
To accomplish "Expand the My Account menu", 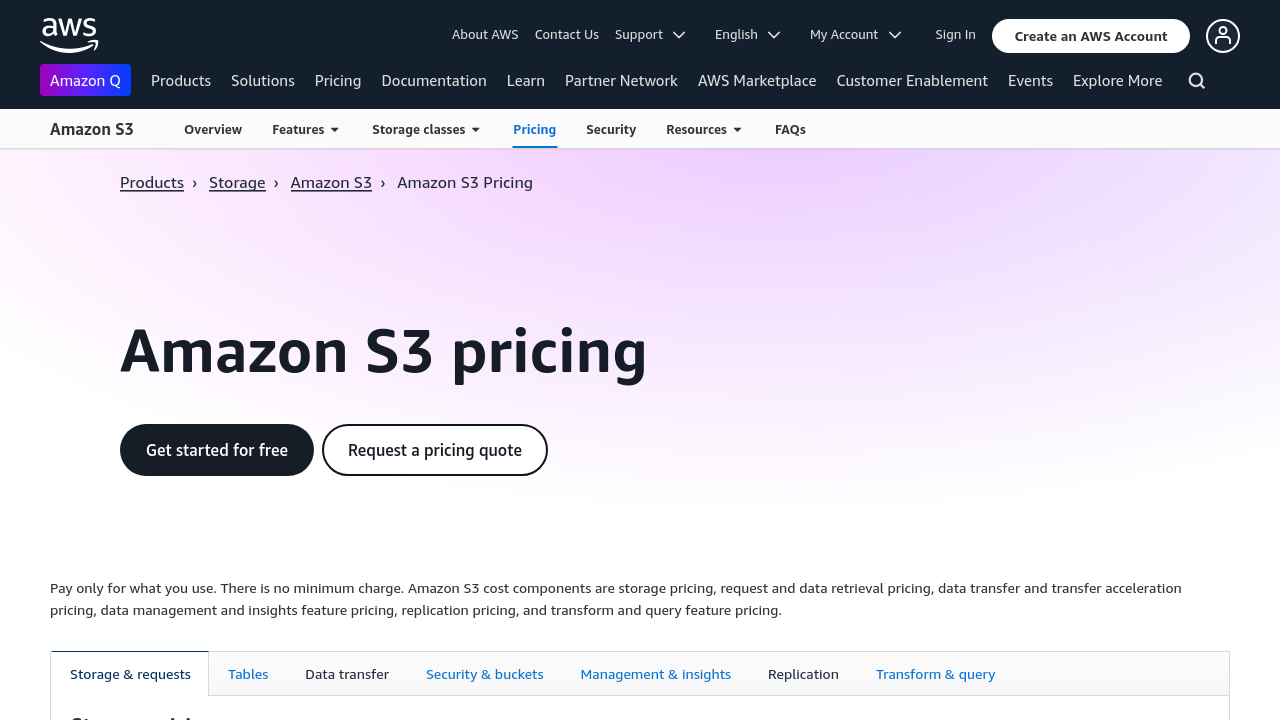I will point(855,35).
